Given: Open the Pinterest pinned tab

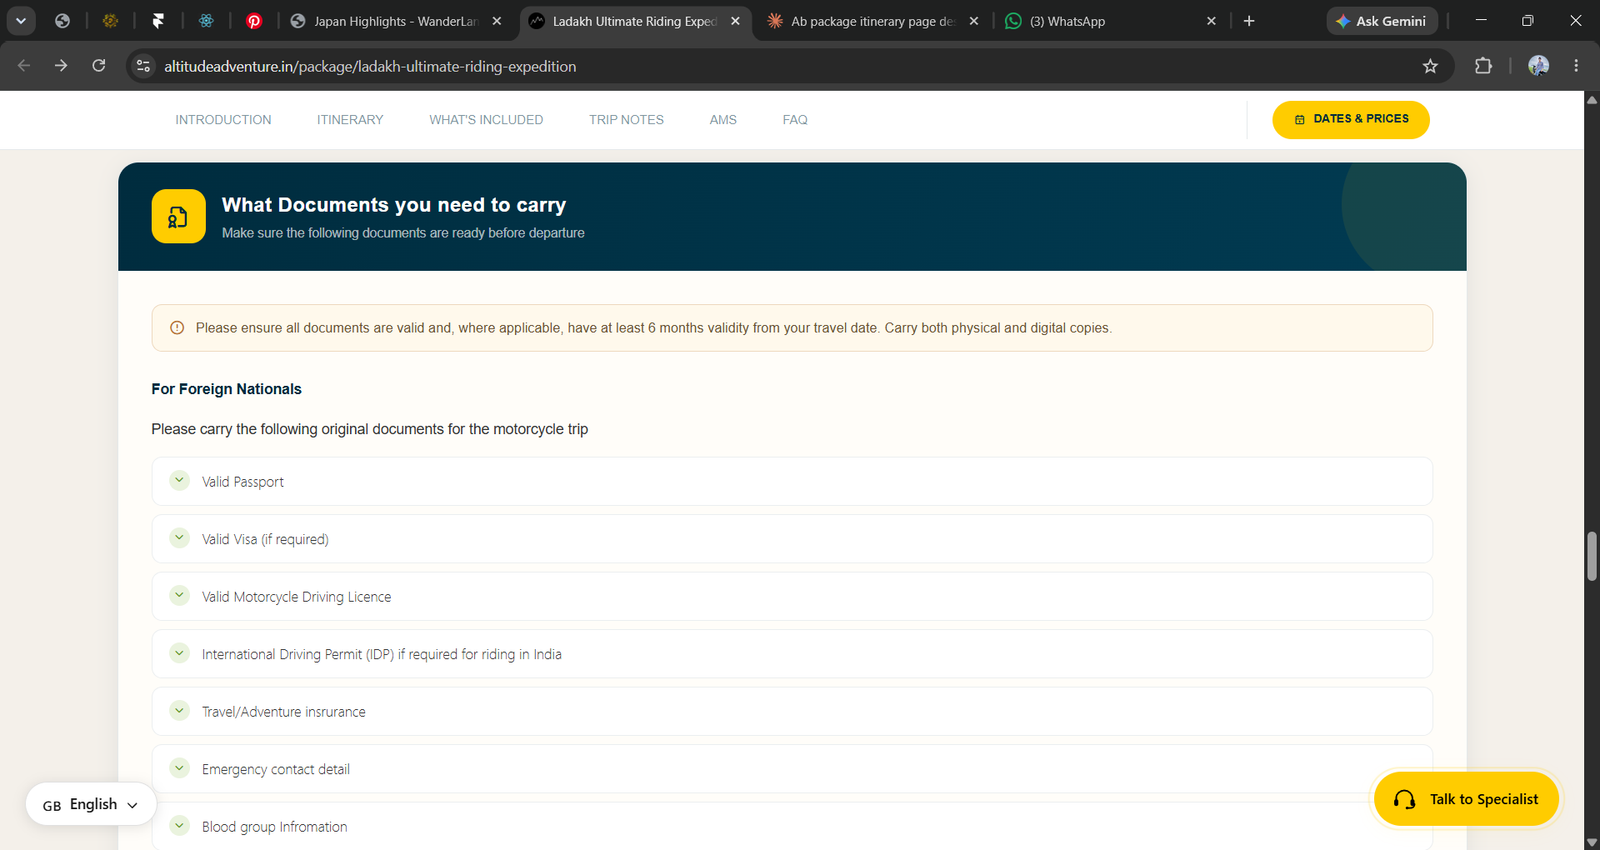Looking at the screenshot, I should click(x=254, y=21).
